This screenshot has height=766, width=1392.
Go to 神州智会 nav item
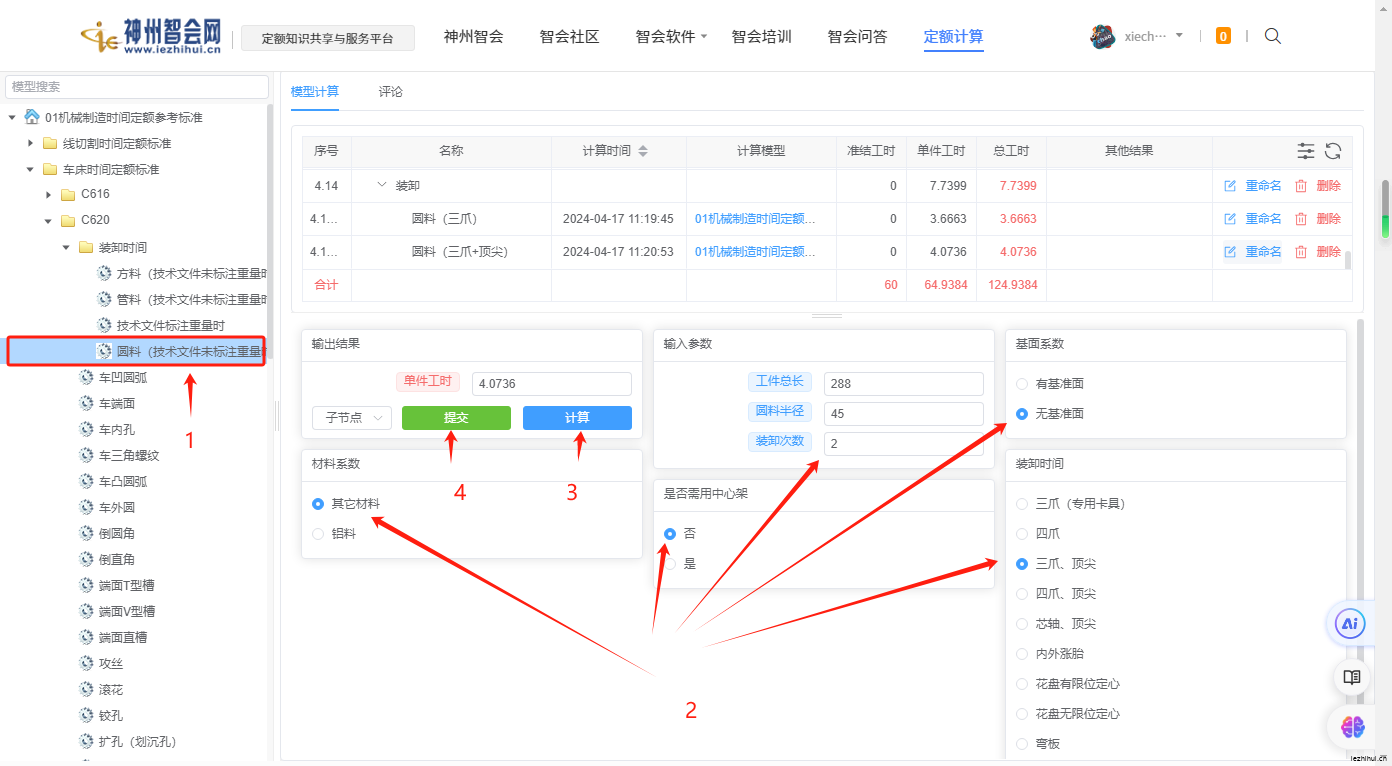(474, 37)
